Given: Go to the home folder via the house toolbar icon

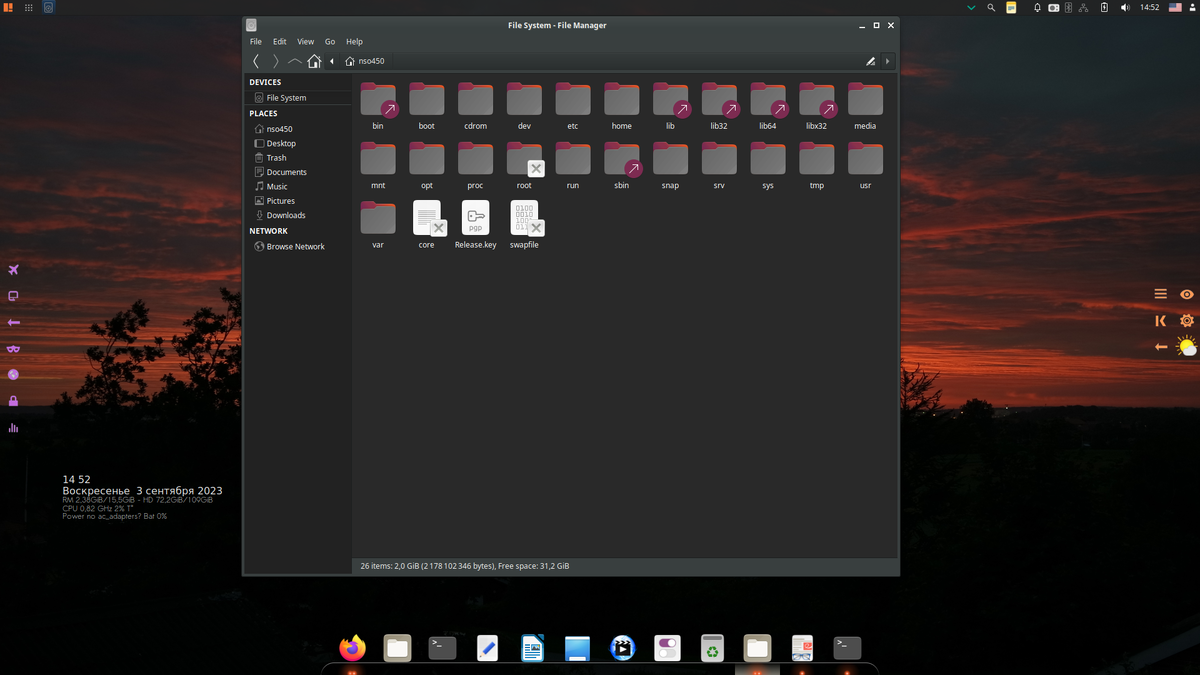Looking at the screenshot, I should (x=314, y=61).
